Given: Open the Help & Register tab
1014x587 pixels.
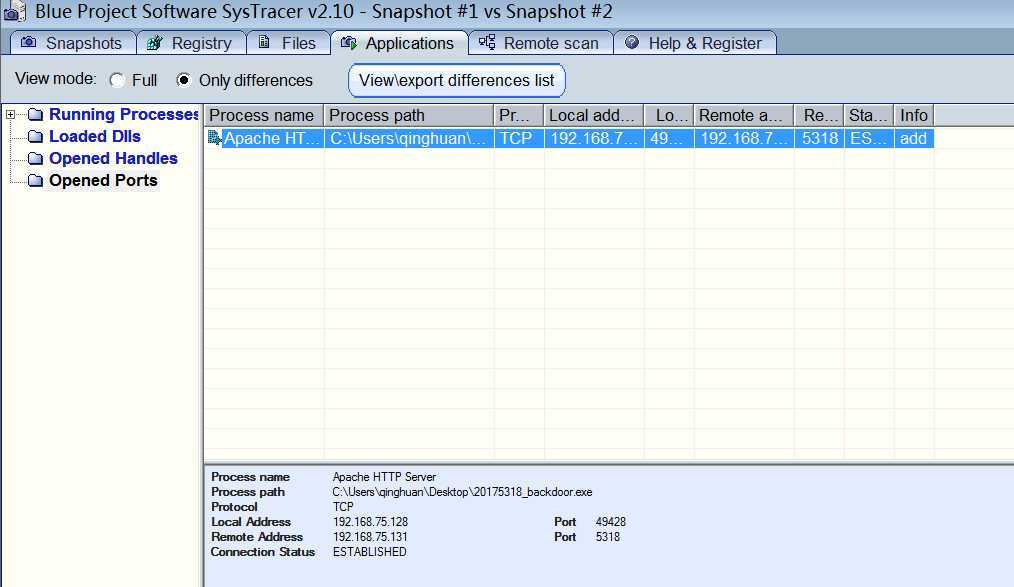Looking at the screenshot, I should pos(695,43).
